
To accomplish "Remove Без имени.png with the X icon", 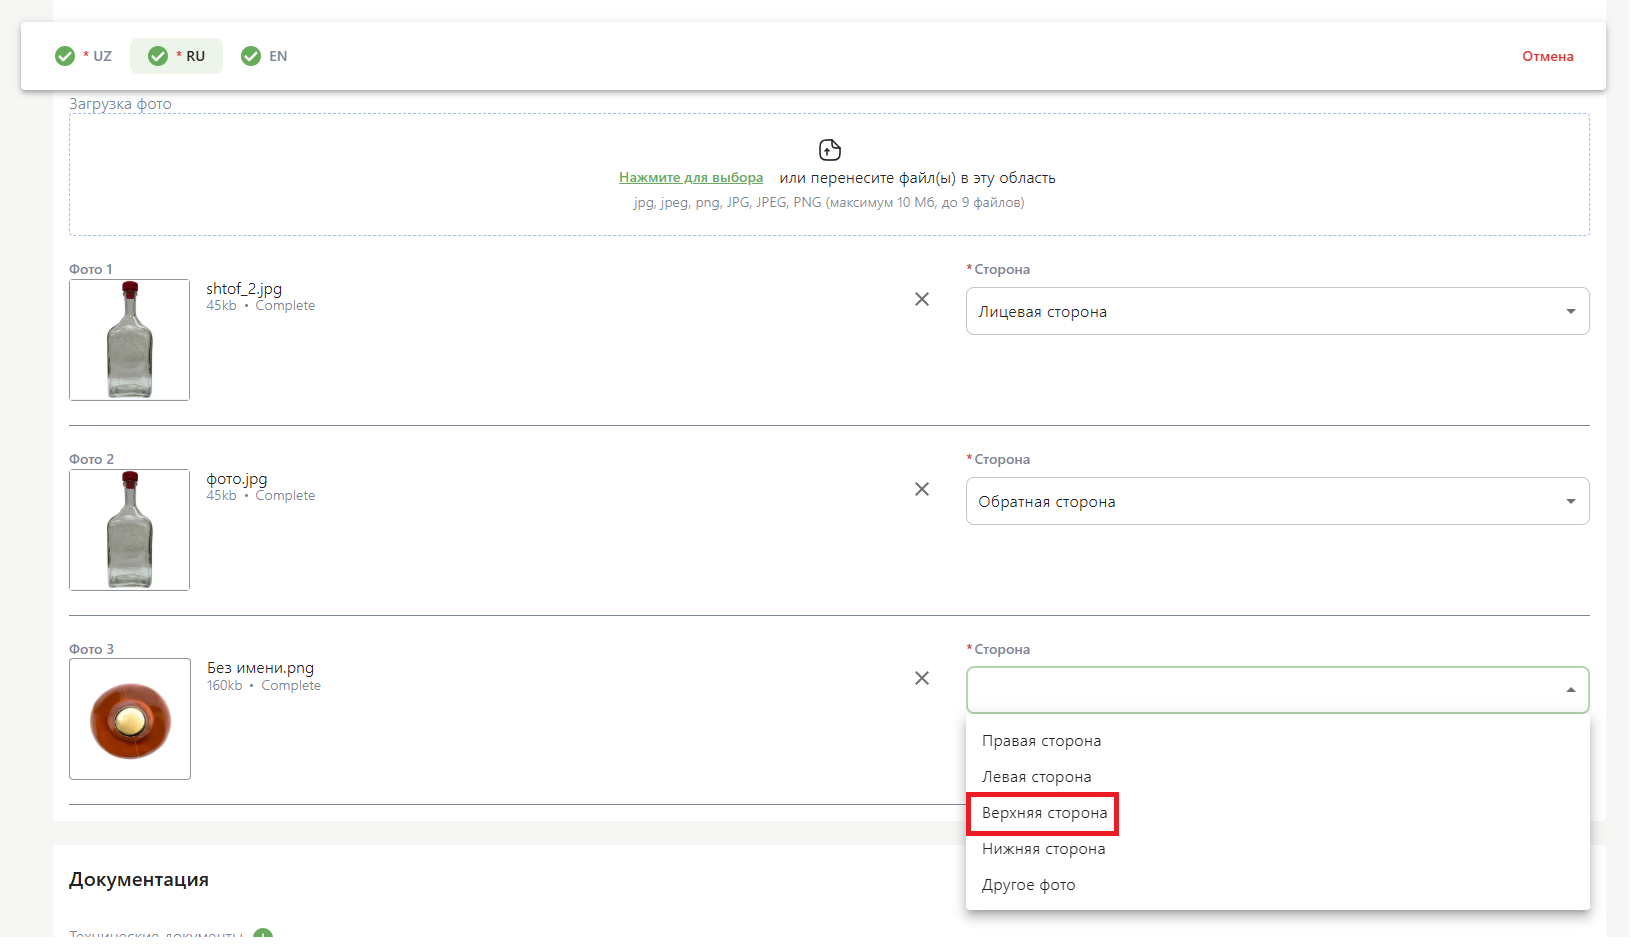I will [921, 678].
